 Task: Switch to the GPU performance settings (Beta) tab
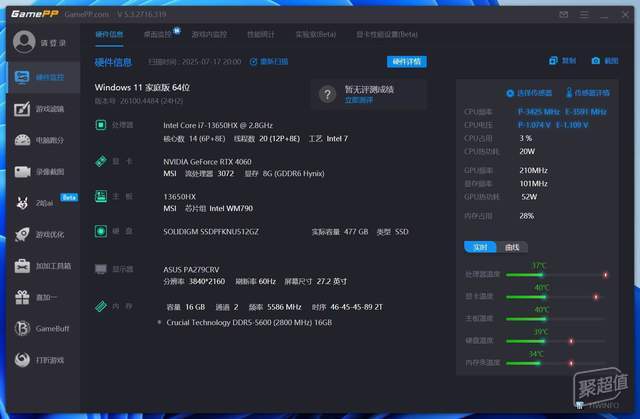point(387,35)
